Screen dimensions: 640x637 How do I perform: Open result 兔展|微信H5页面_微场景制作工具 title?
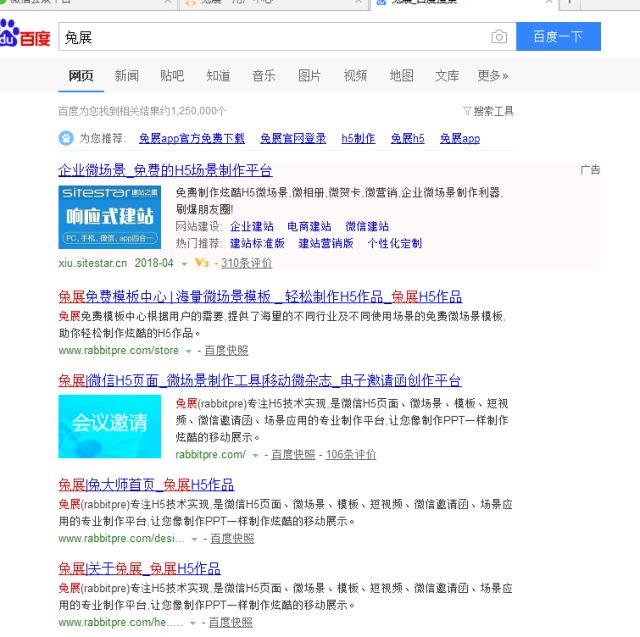pyautogui.click(x=260, y=381)
